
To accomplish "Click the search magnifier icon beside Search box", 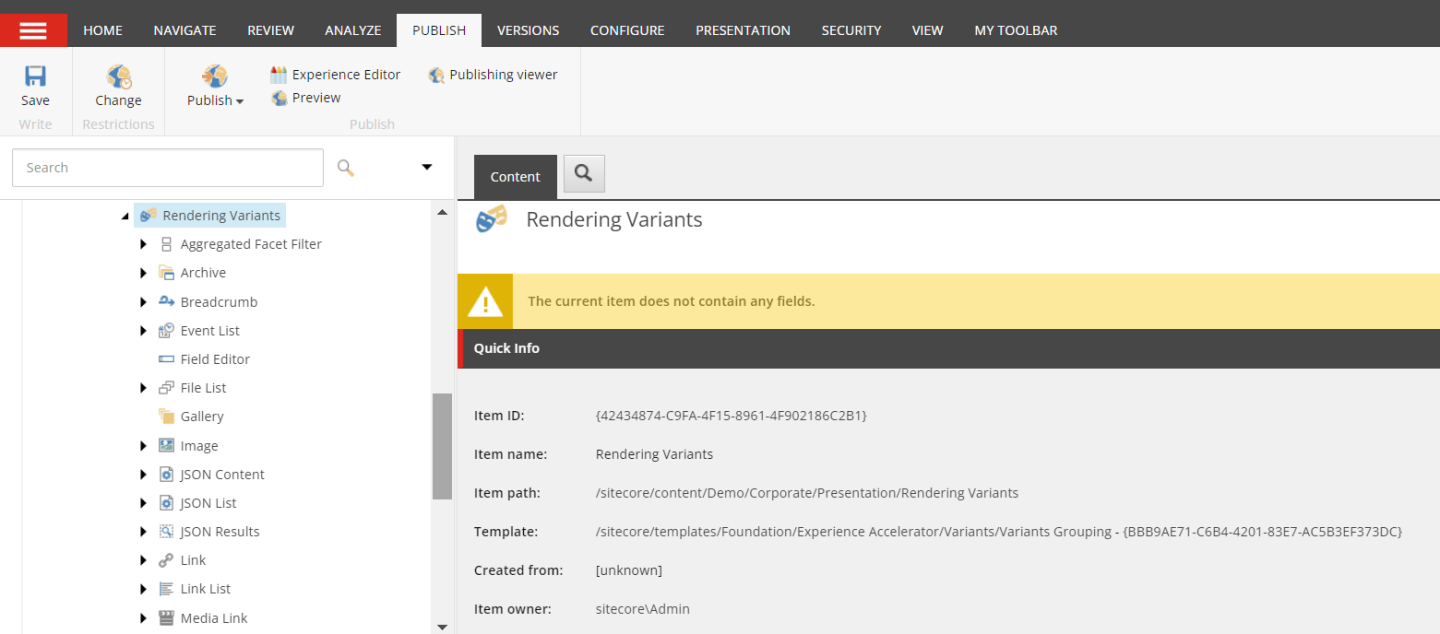I will [346, 168].
